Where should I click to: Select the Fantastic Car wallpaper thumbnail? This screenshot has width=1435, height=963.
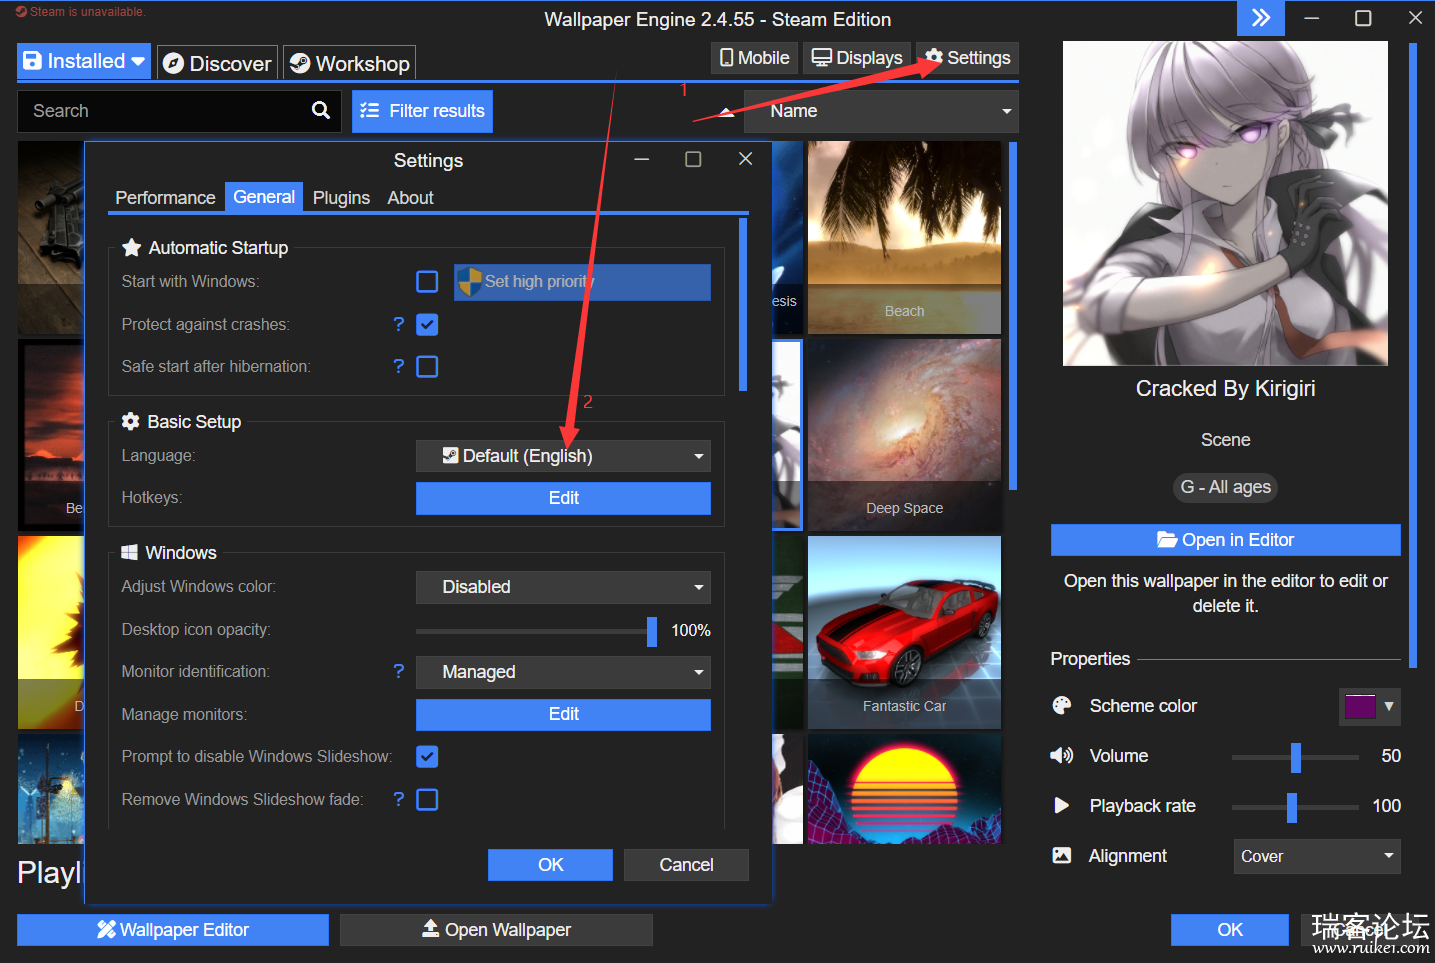904,632
